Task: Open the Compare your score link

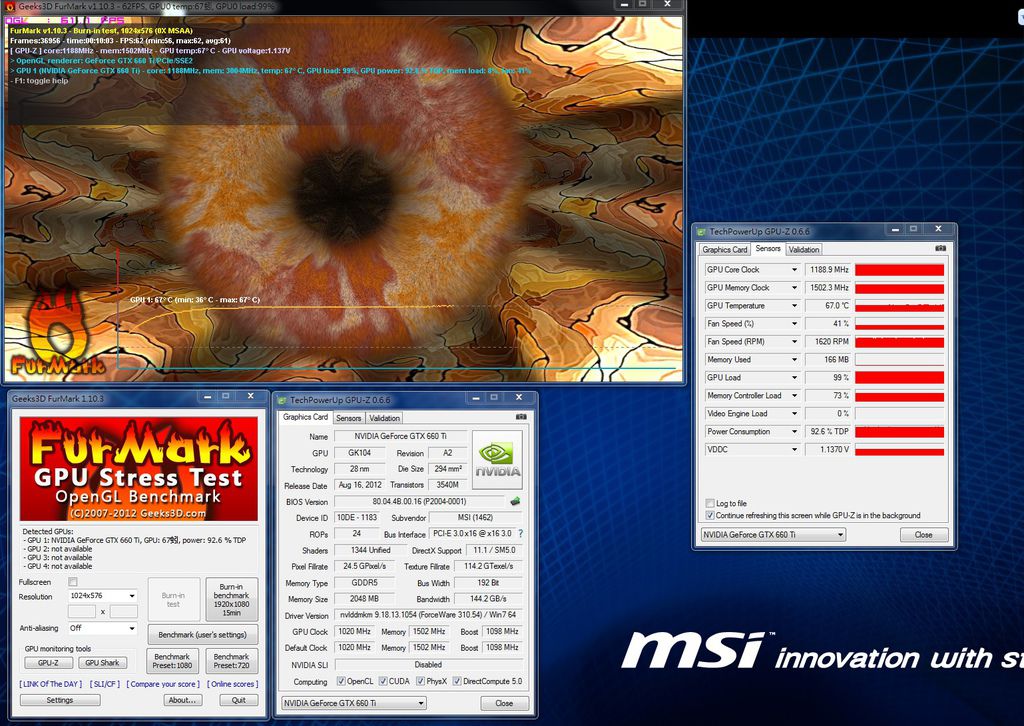Action: 163,684
